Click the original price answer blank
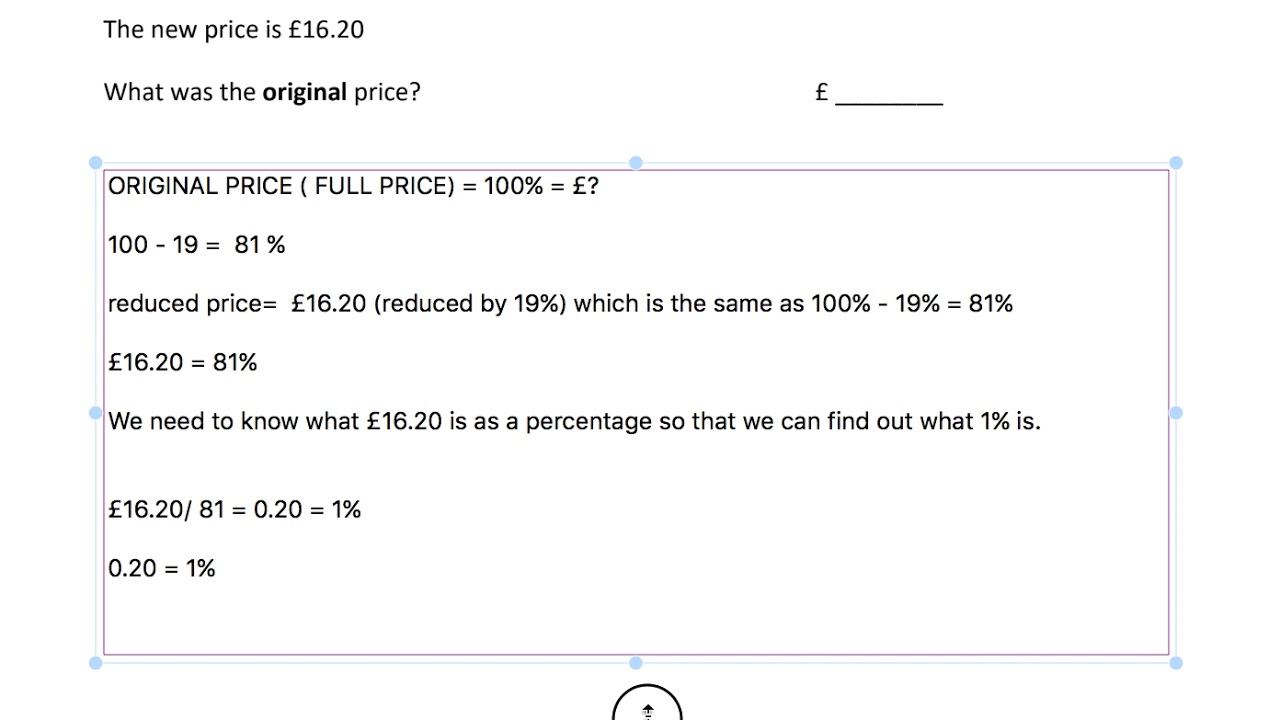This screenshot has height=720, width=1280. (x=889, y=94)
